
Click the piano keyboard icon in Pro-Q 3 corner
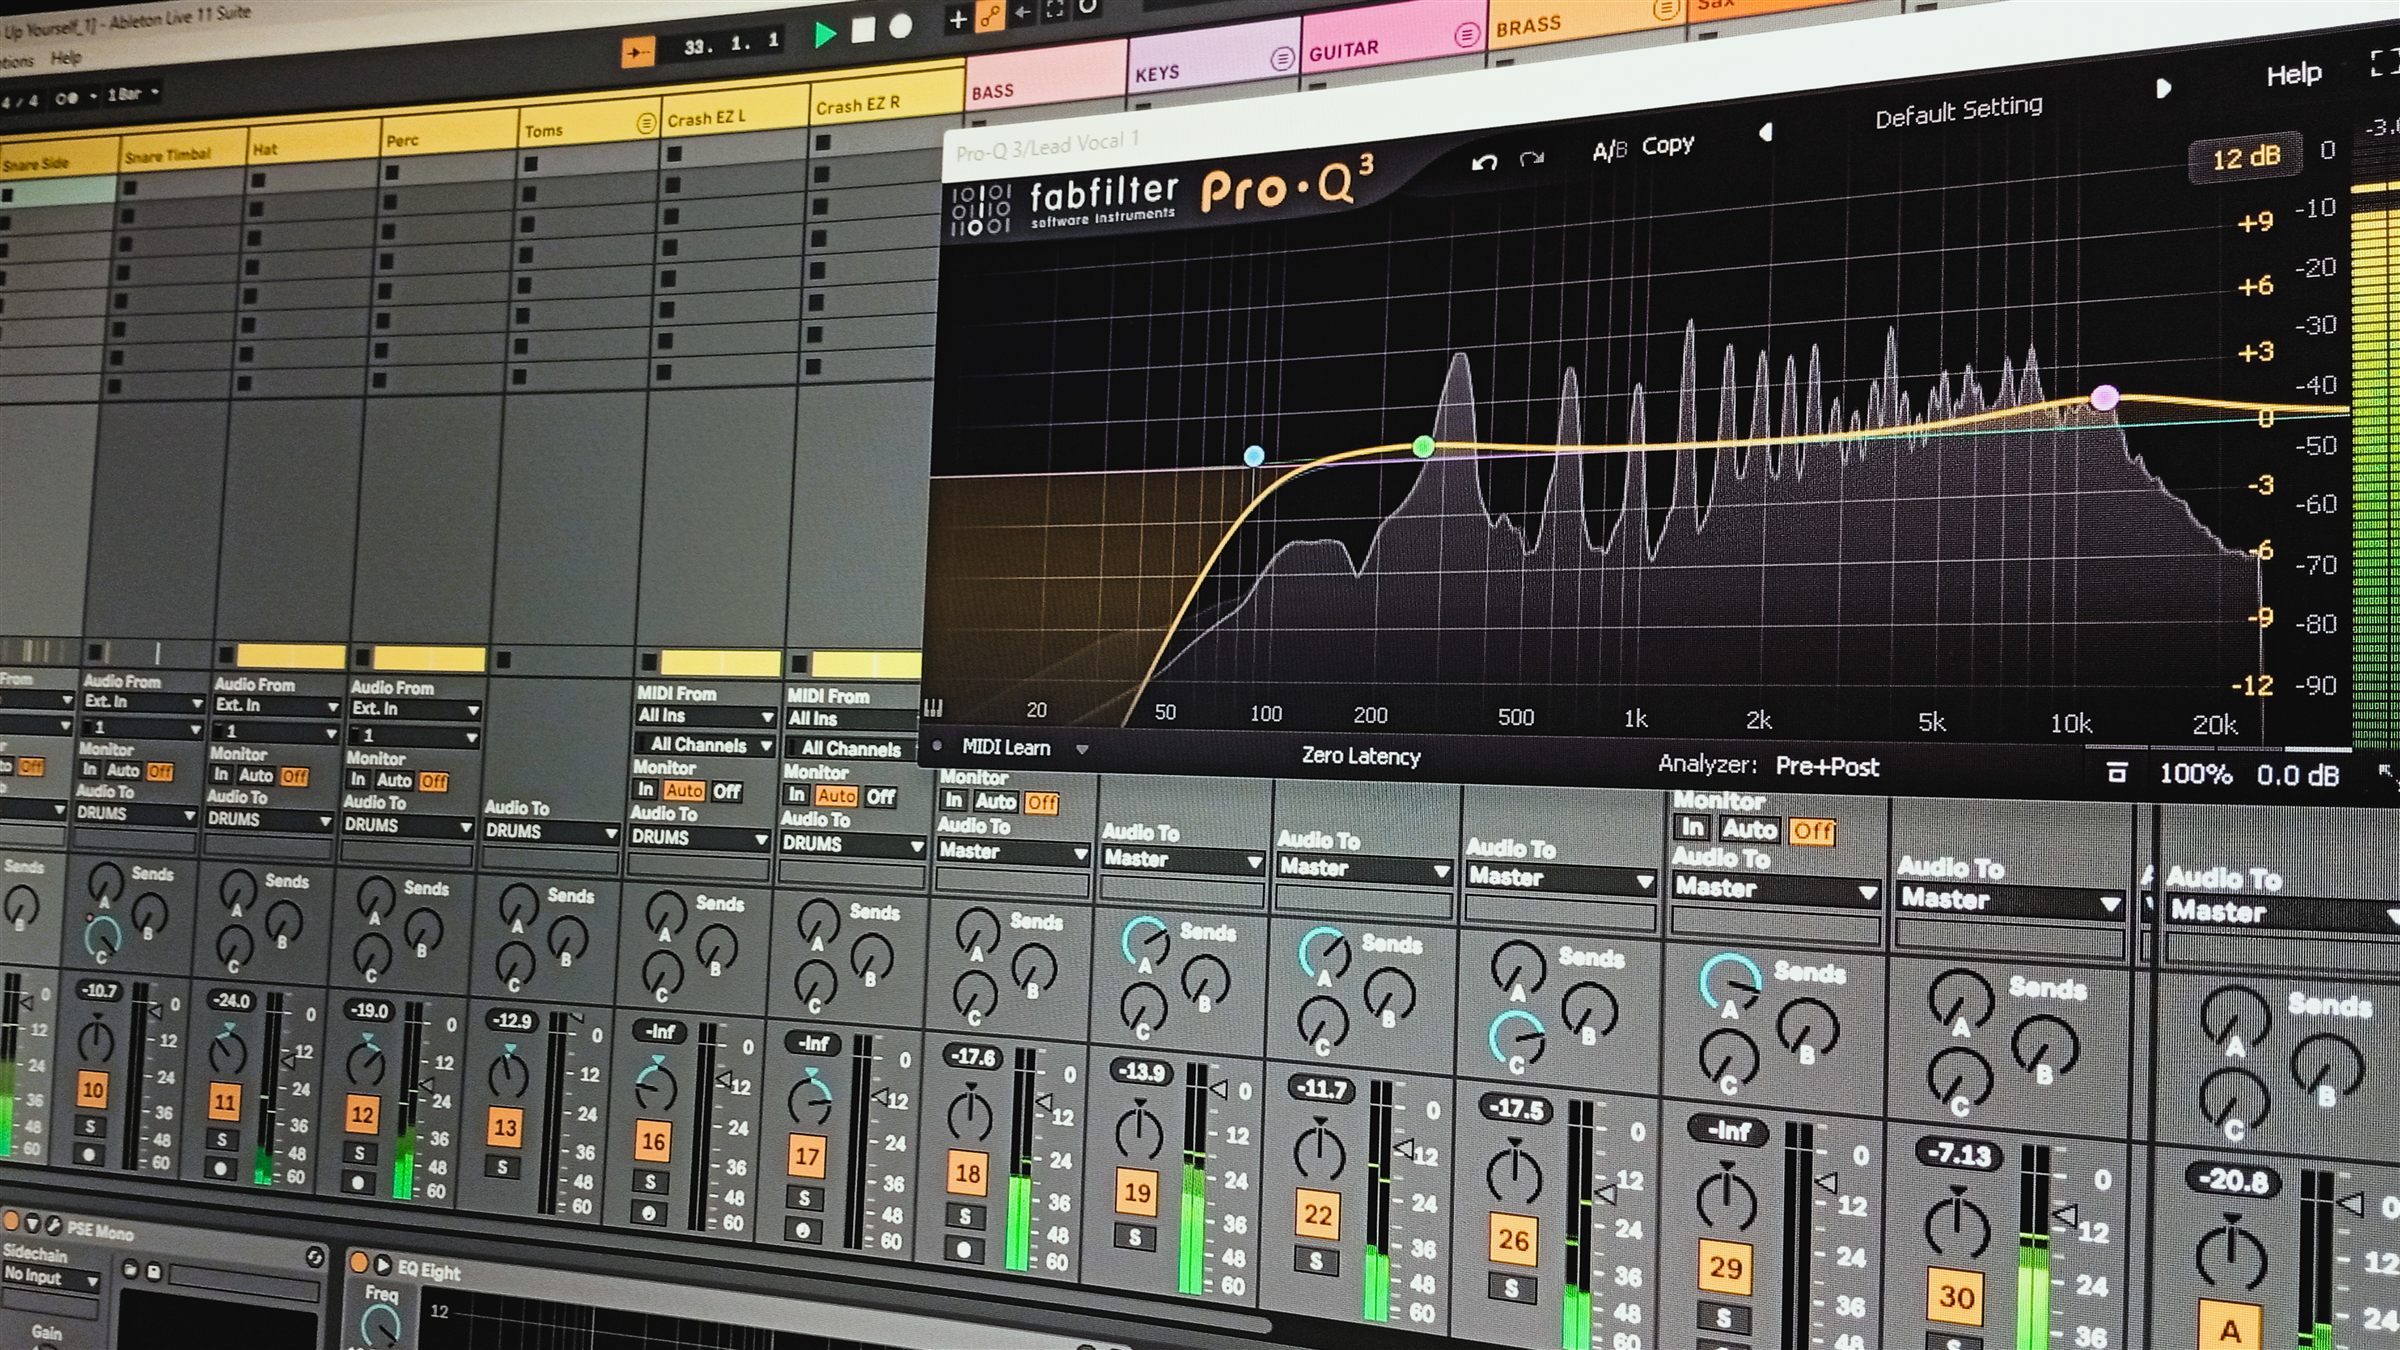coord(933,710)
